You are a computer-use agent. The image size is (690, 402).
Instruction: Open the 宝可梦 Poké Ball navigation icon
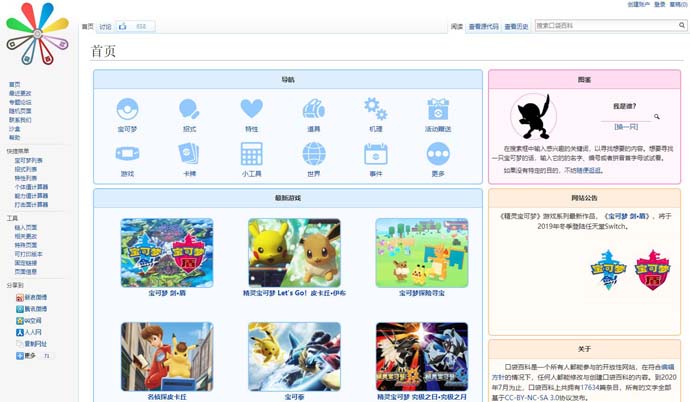[127, 109]
